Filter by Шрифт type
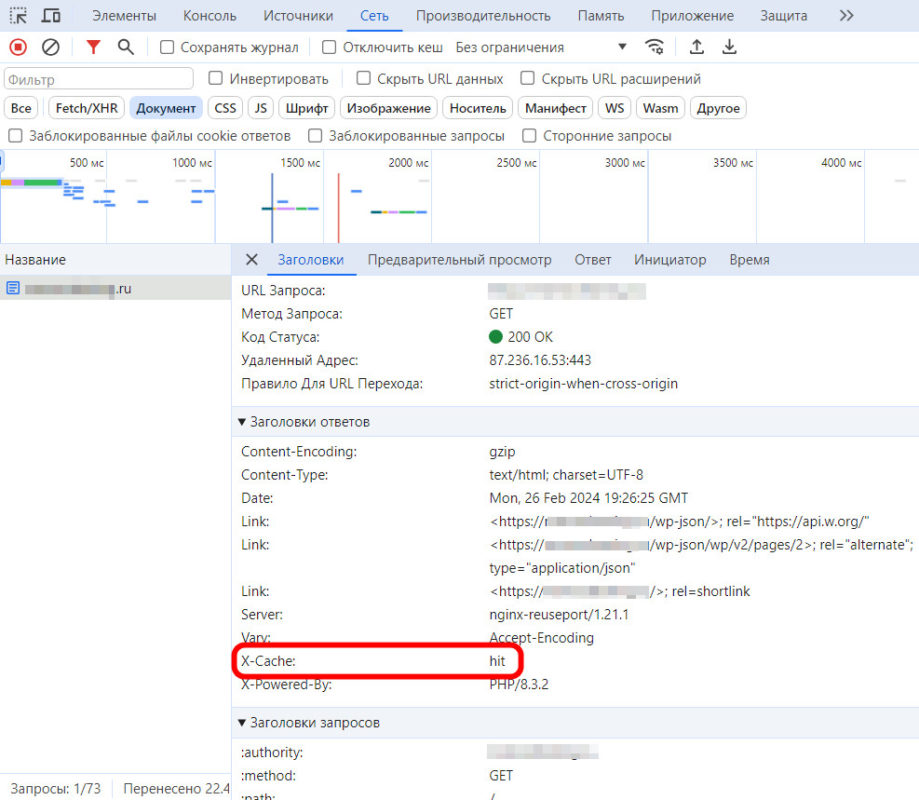 307,108
